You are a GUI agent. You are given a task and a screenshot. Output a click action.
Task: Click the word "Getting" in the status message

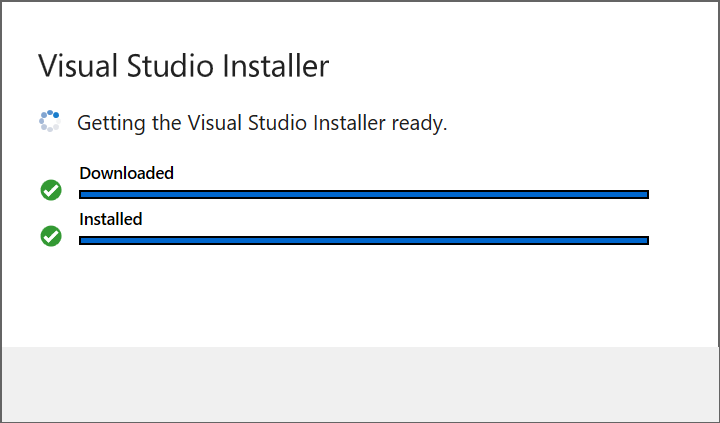pos(105,123)
